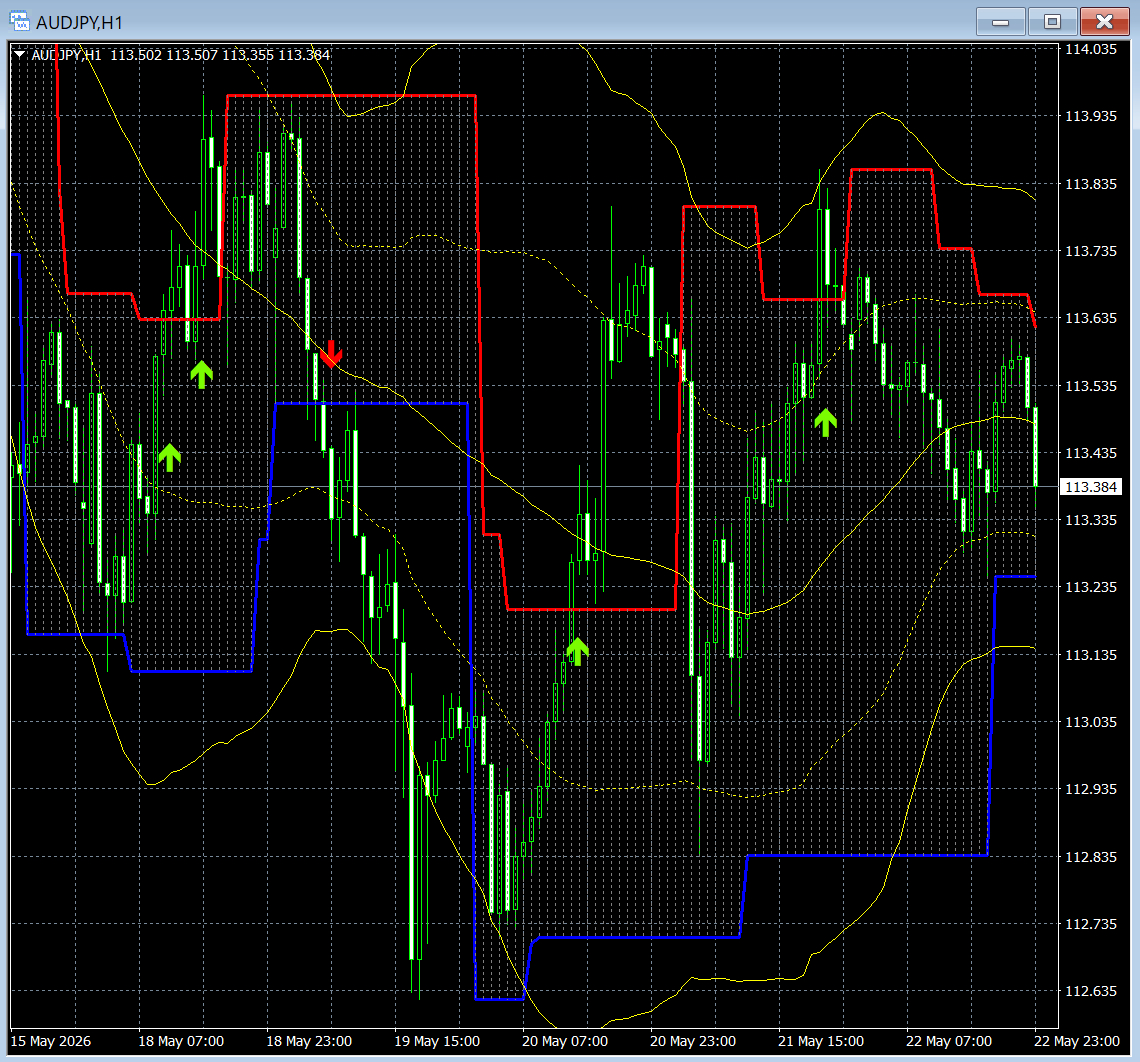Image resolution: width=1140 pixels, height=1062 pixels.
Task: Select the red down sell arrow
Action: click(x=332, y=354)
